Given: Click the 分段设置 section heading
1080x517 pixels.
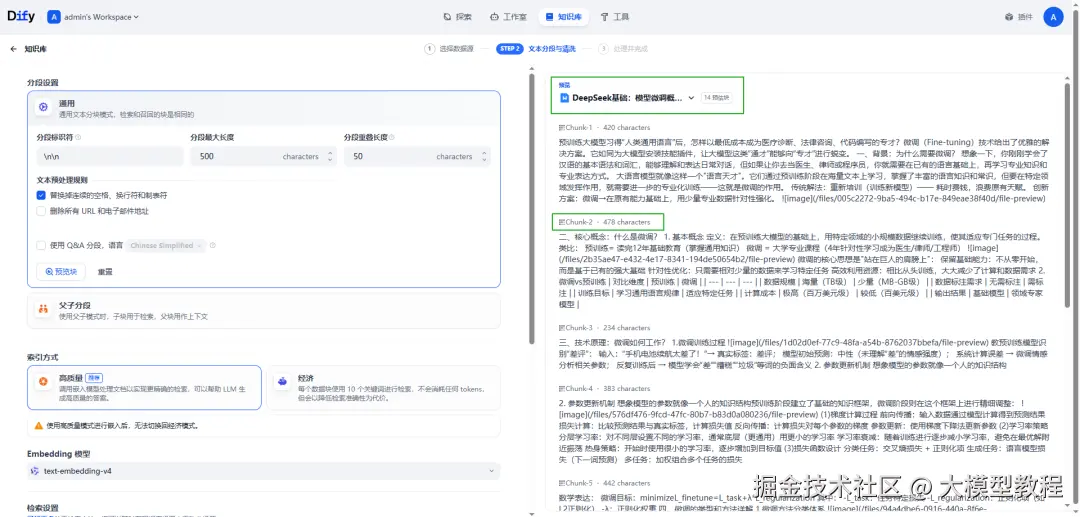Looking at the screenshot, I should [x=43, y=82].
